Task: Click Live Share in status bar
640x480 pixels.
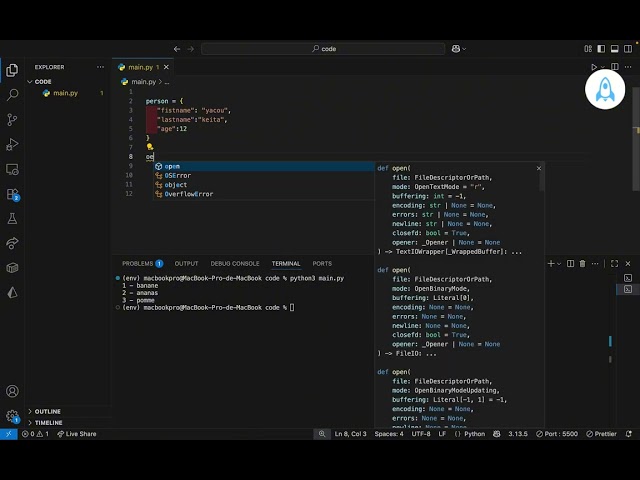Action: click(x=77, y=434)
